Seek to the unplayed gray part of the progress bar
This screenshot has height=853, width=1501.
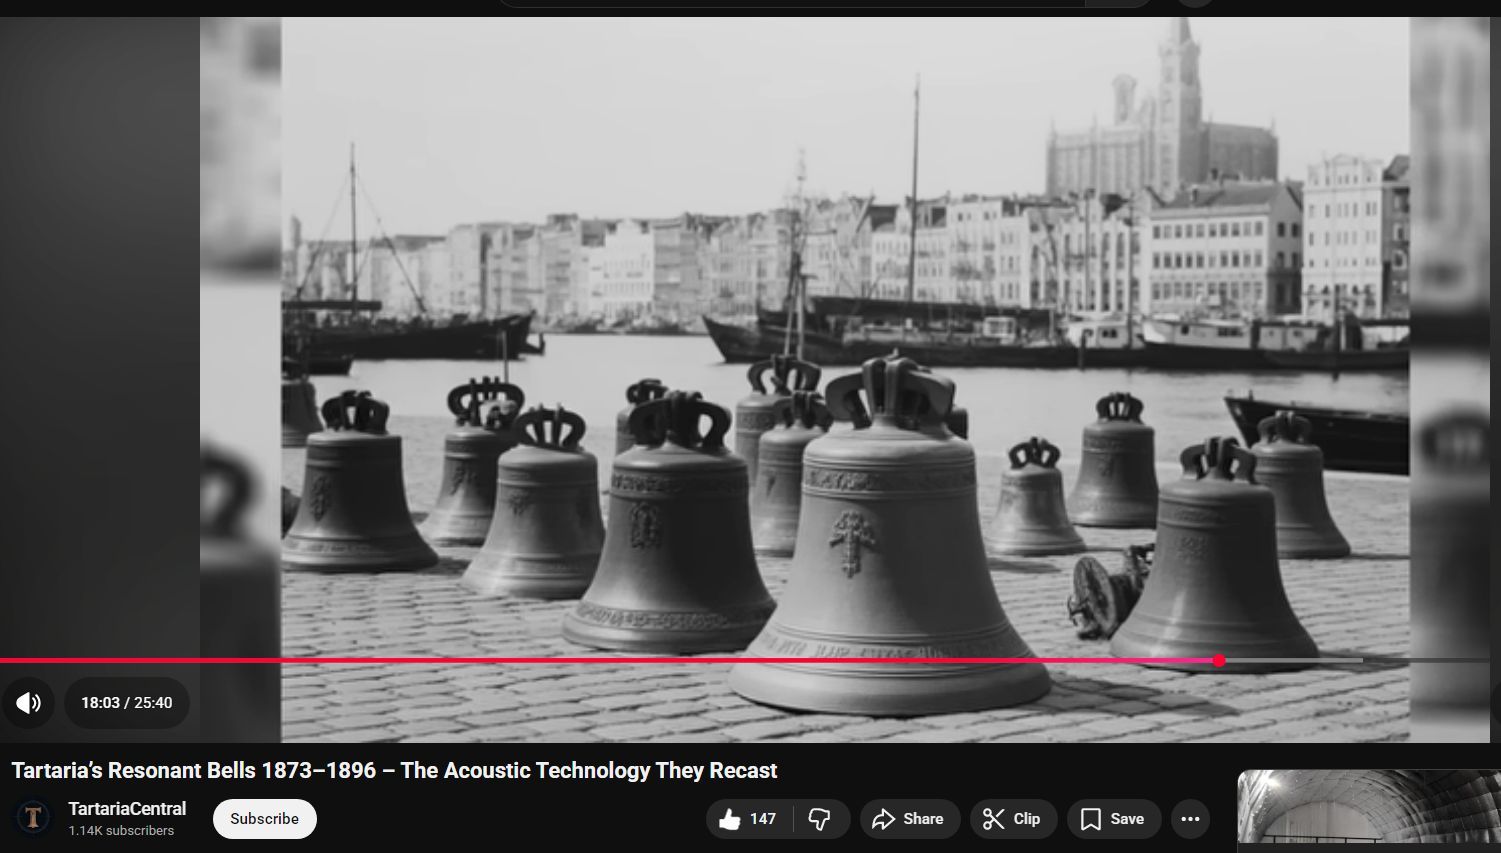click(x=1300, y=661)
